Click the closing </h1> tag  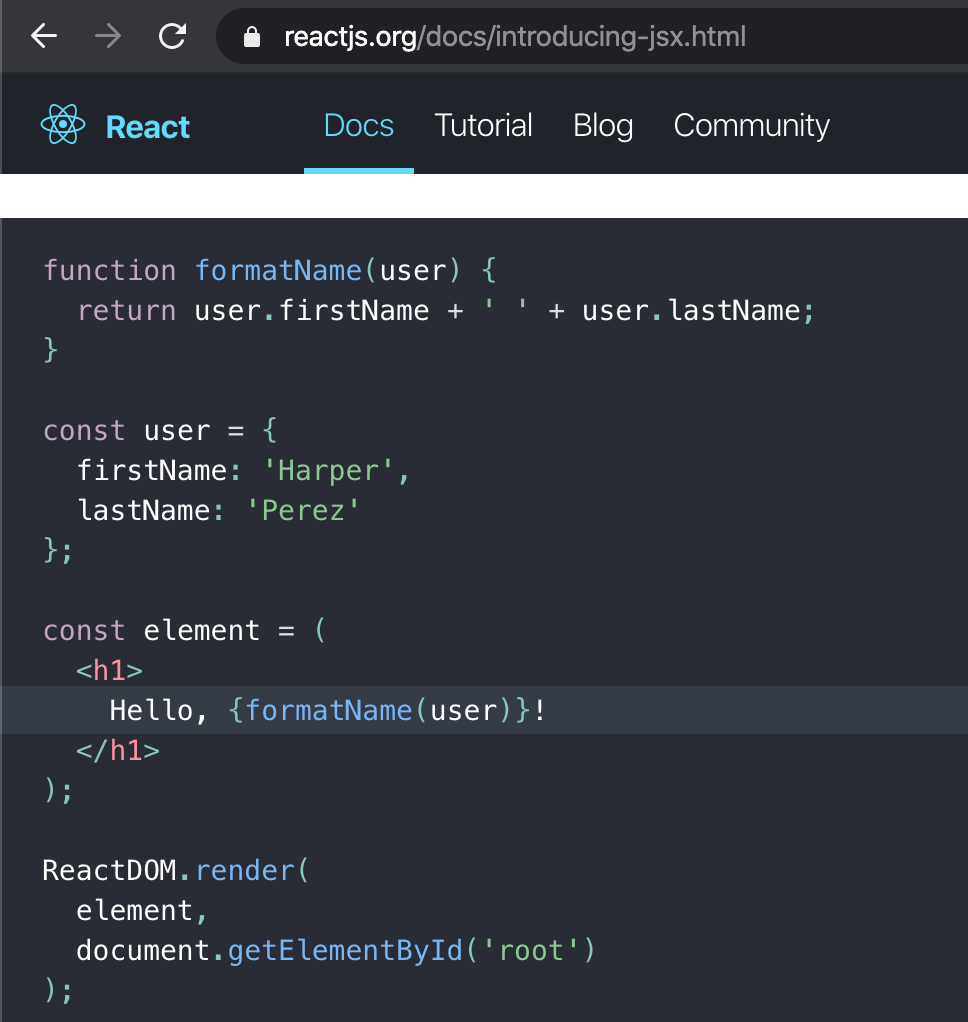pos(118,751)
